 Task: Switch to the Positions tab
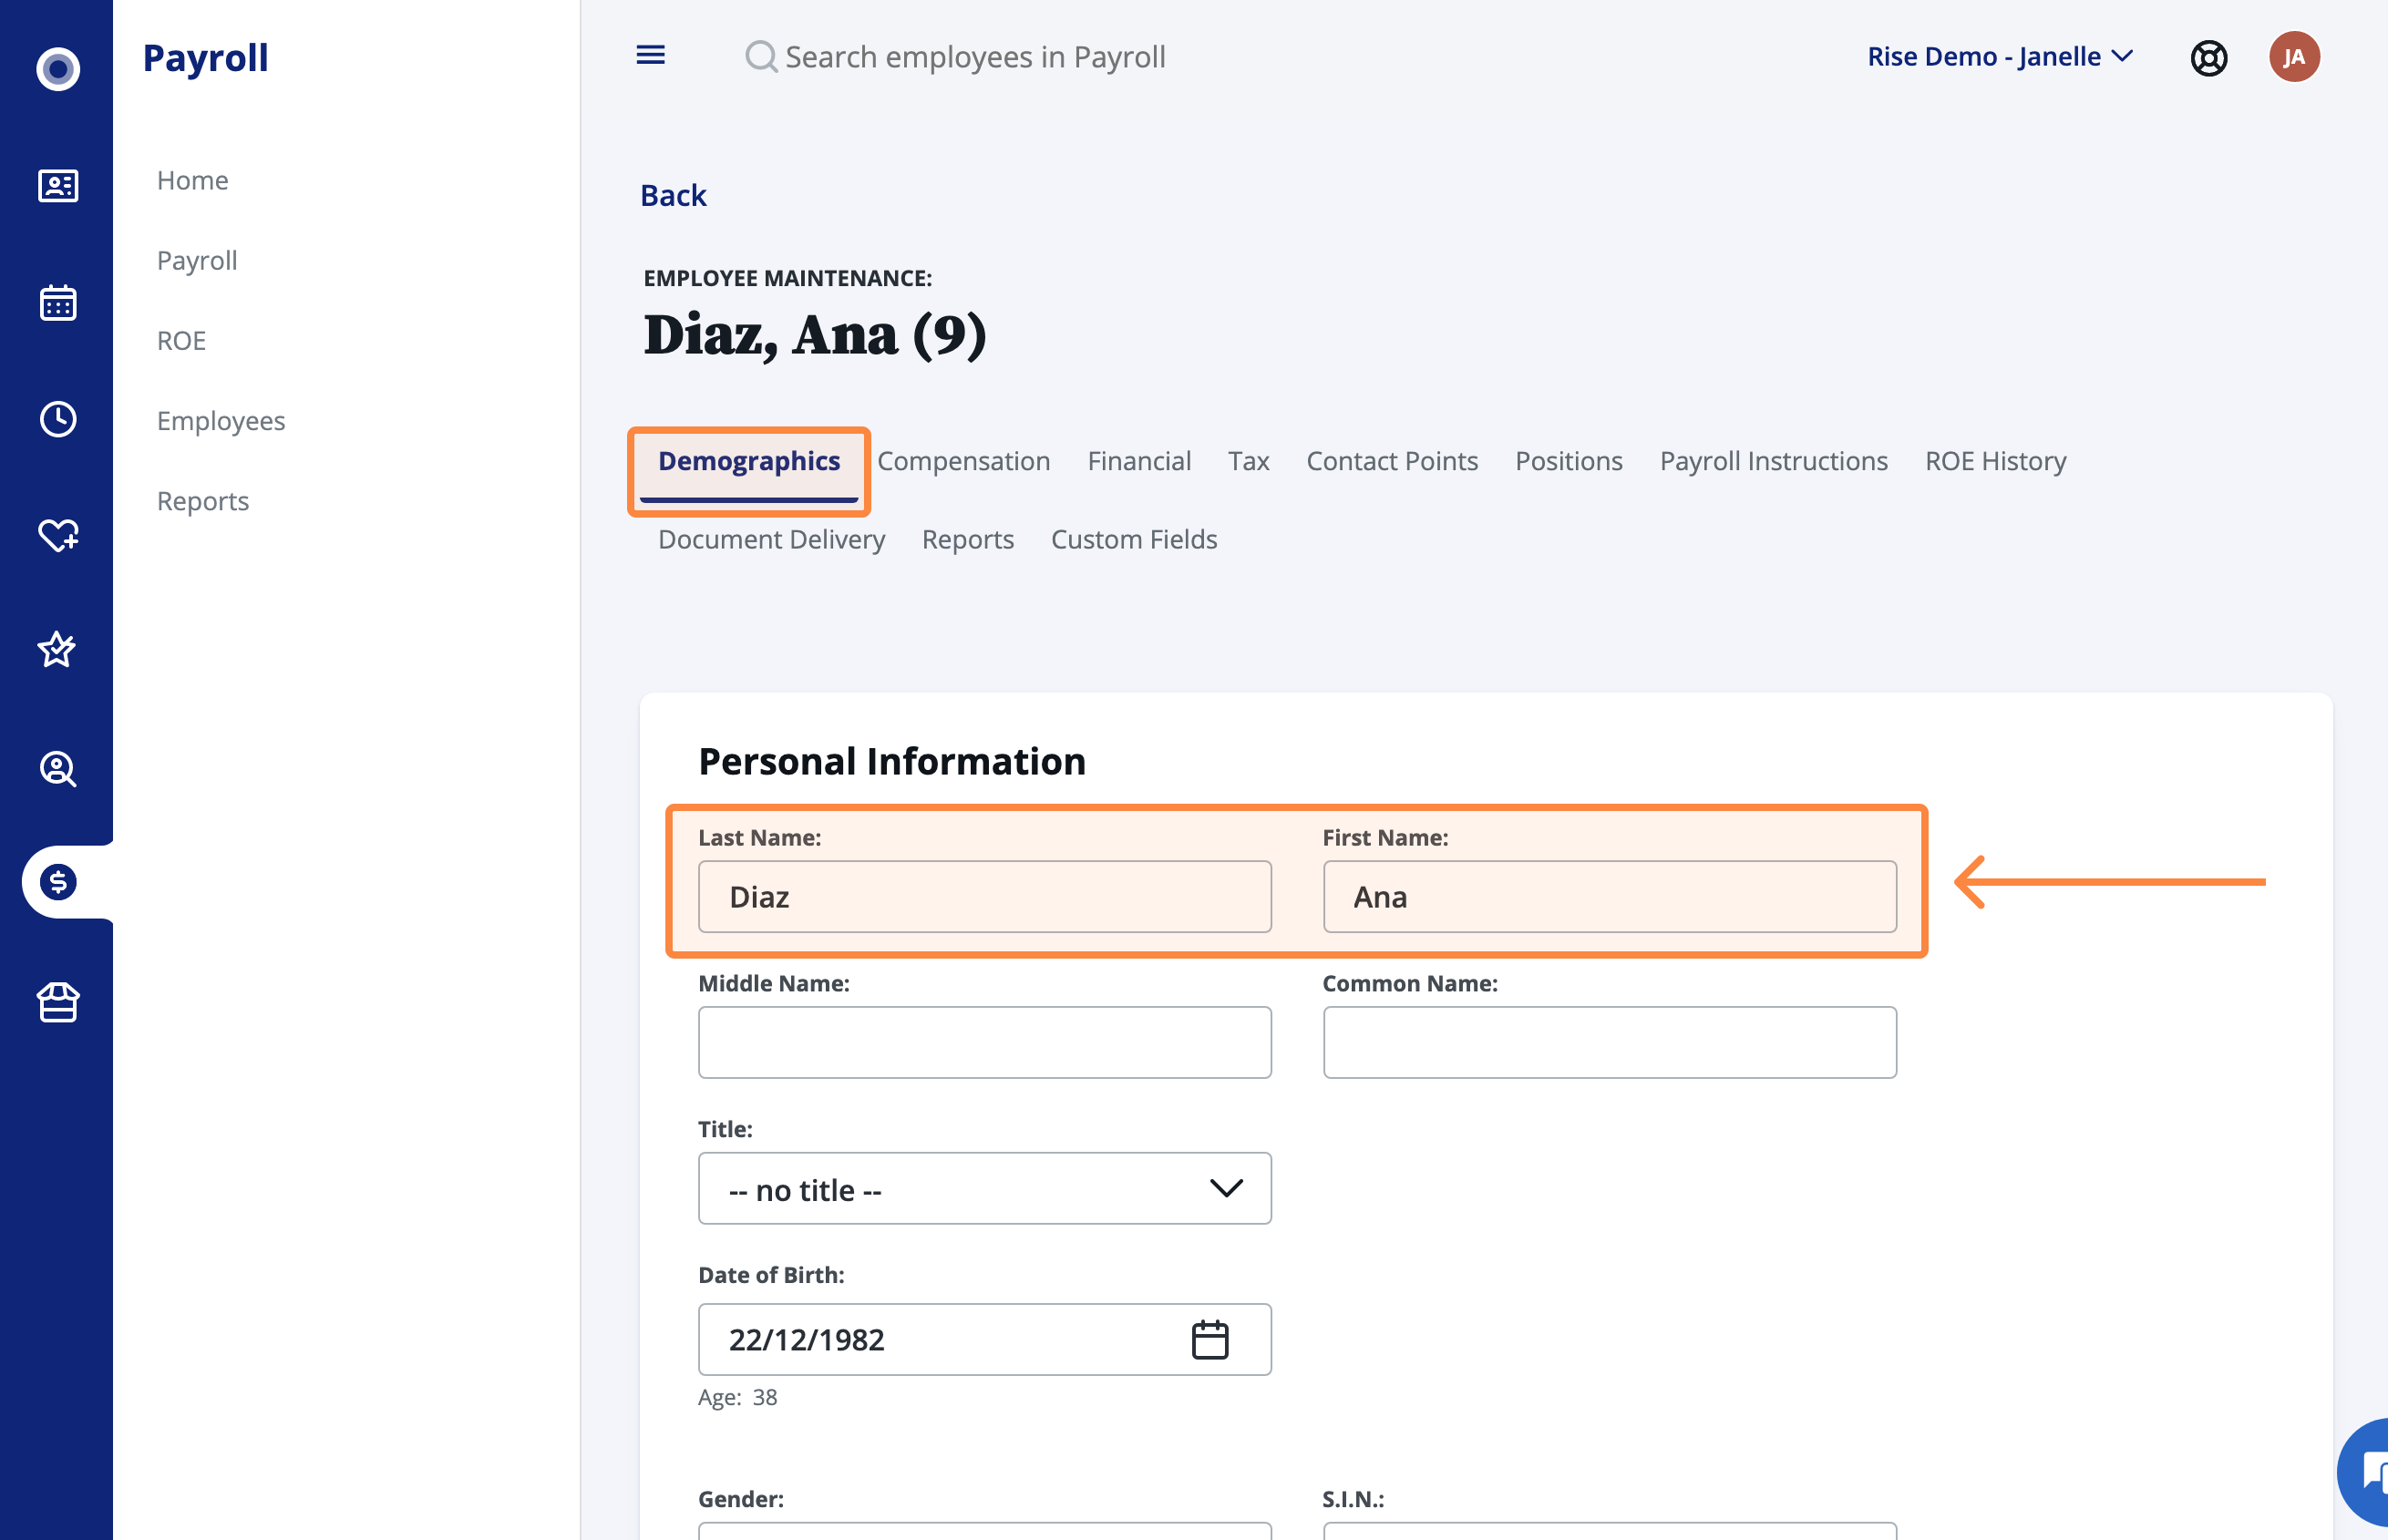tap(1568, 461)
